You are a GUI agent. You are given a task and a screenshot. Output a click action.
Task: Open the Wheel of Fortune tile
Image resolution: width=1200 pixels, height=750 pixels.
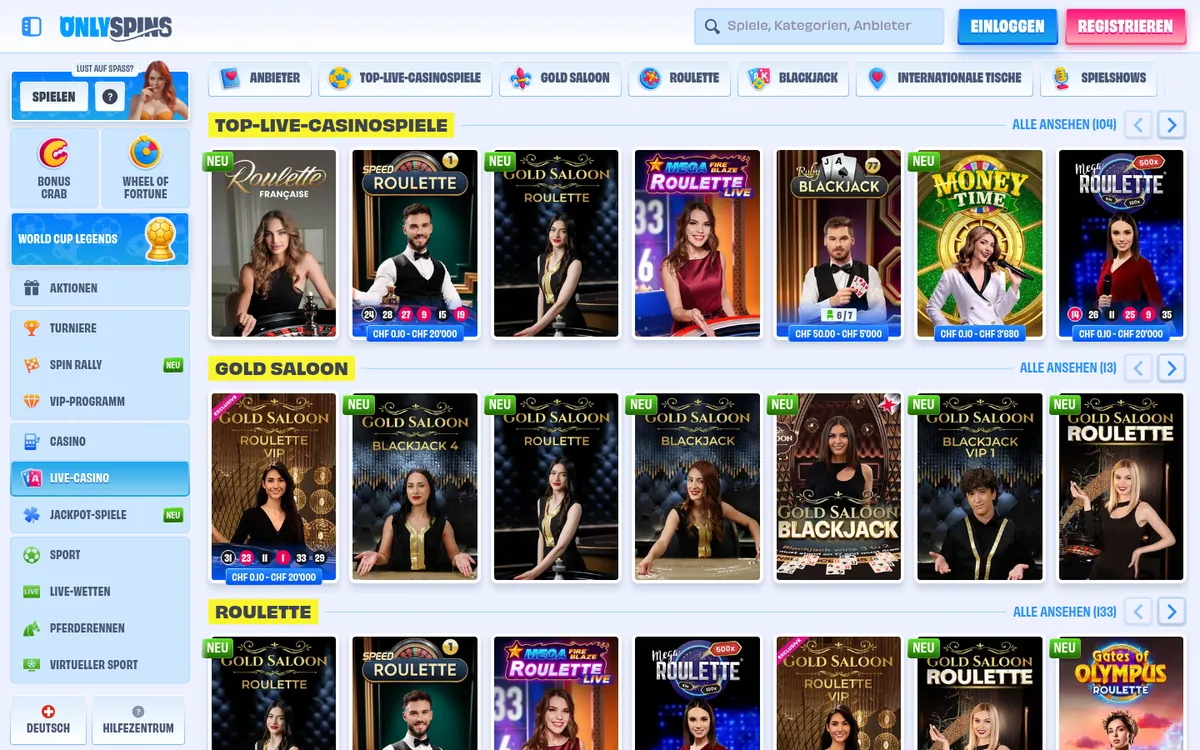(145, 168)
